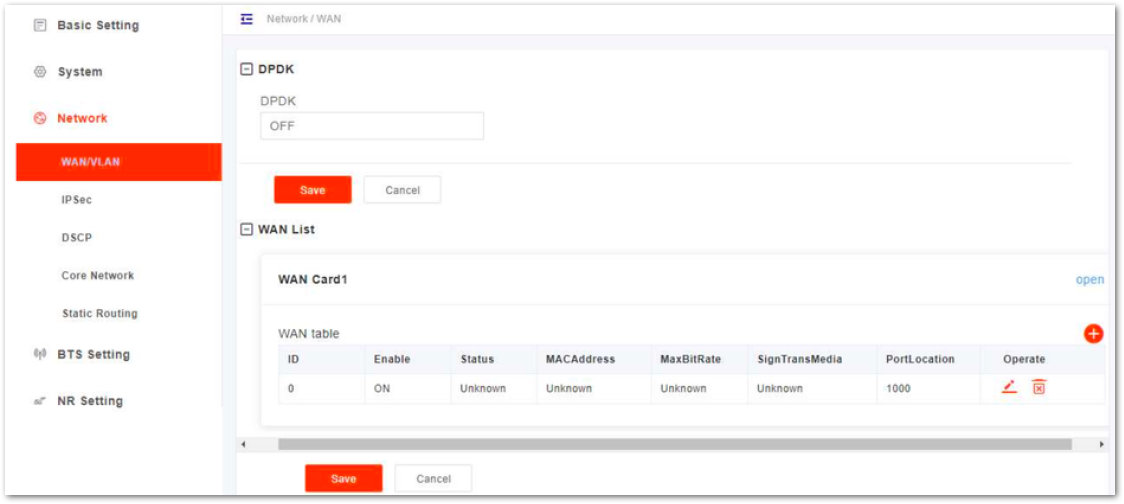The width and height of the screenshot is (1124, 504).
Task: Select WAN/VLAN submenu item
Action: coord(119,162)
